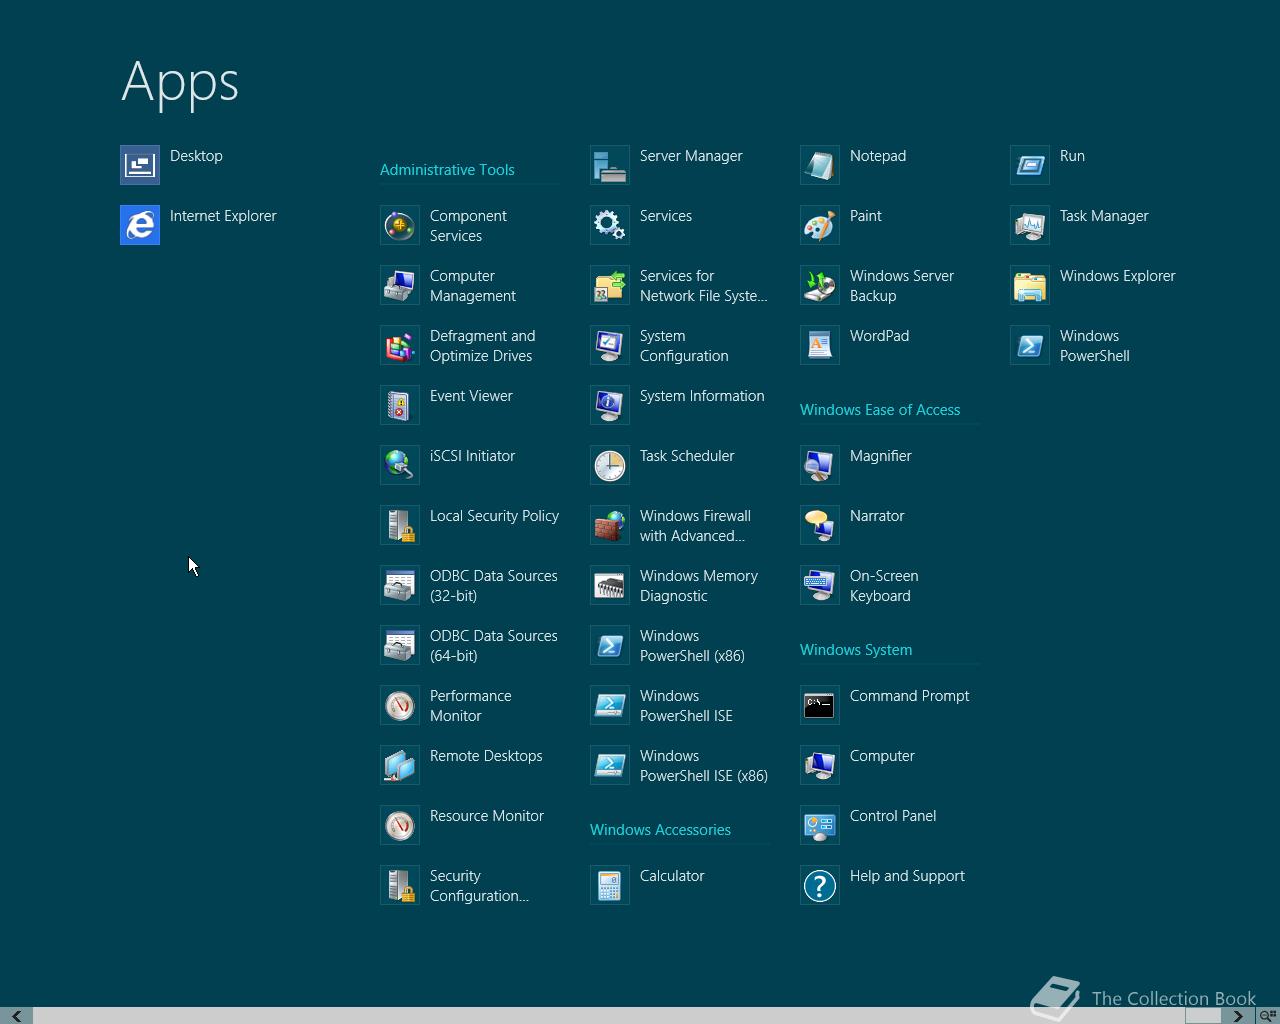Open the Run dialog icon
Image resolution: width=1280 pixels, height=1024 pixels.
tap(1030, 165)
